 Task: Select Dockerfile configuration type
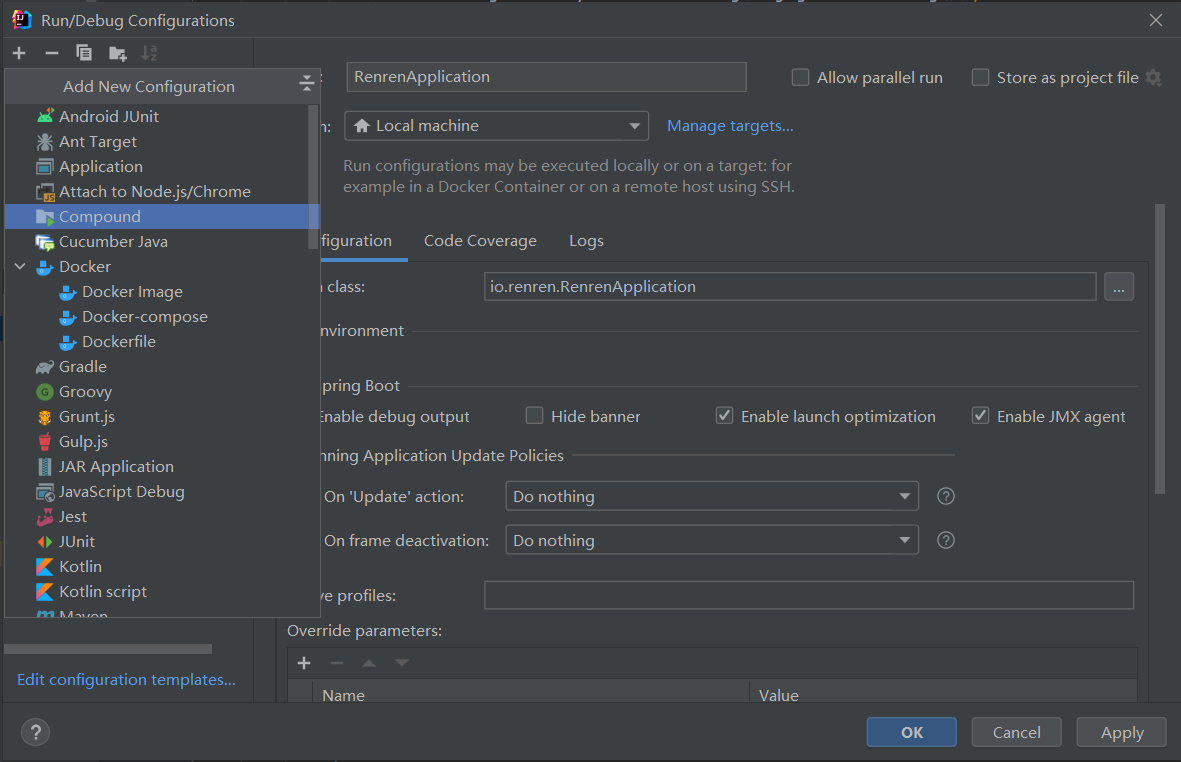click(x=162, y=341)
